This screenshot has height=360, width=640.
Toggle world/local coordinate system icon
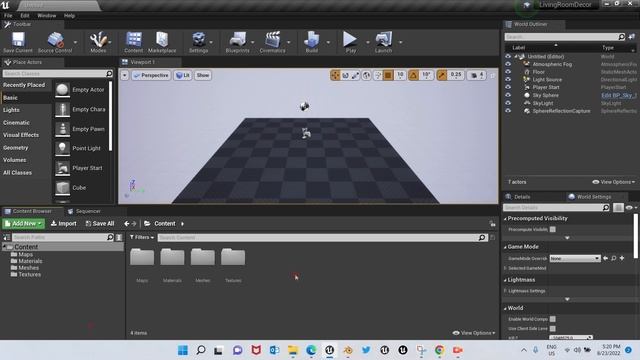[x=366, y=75]
